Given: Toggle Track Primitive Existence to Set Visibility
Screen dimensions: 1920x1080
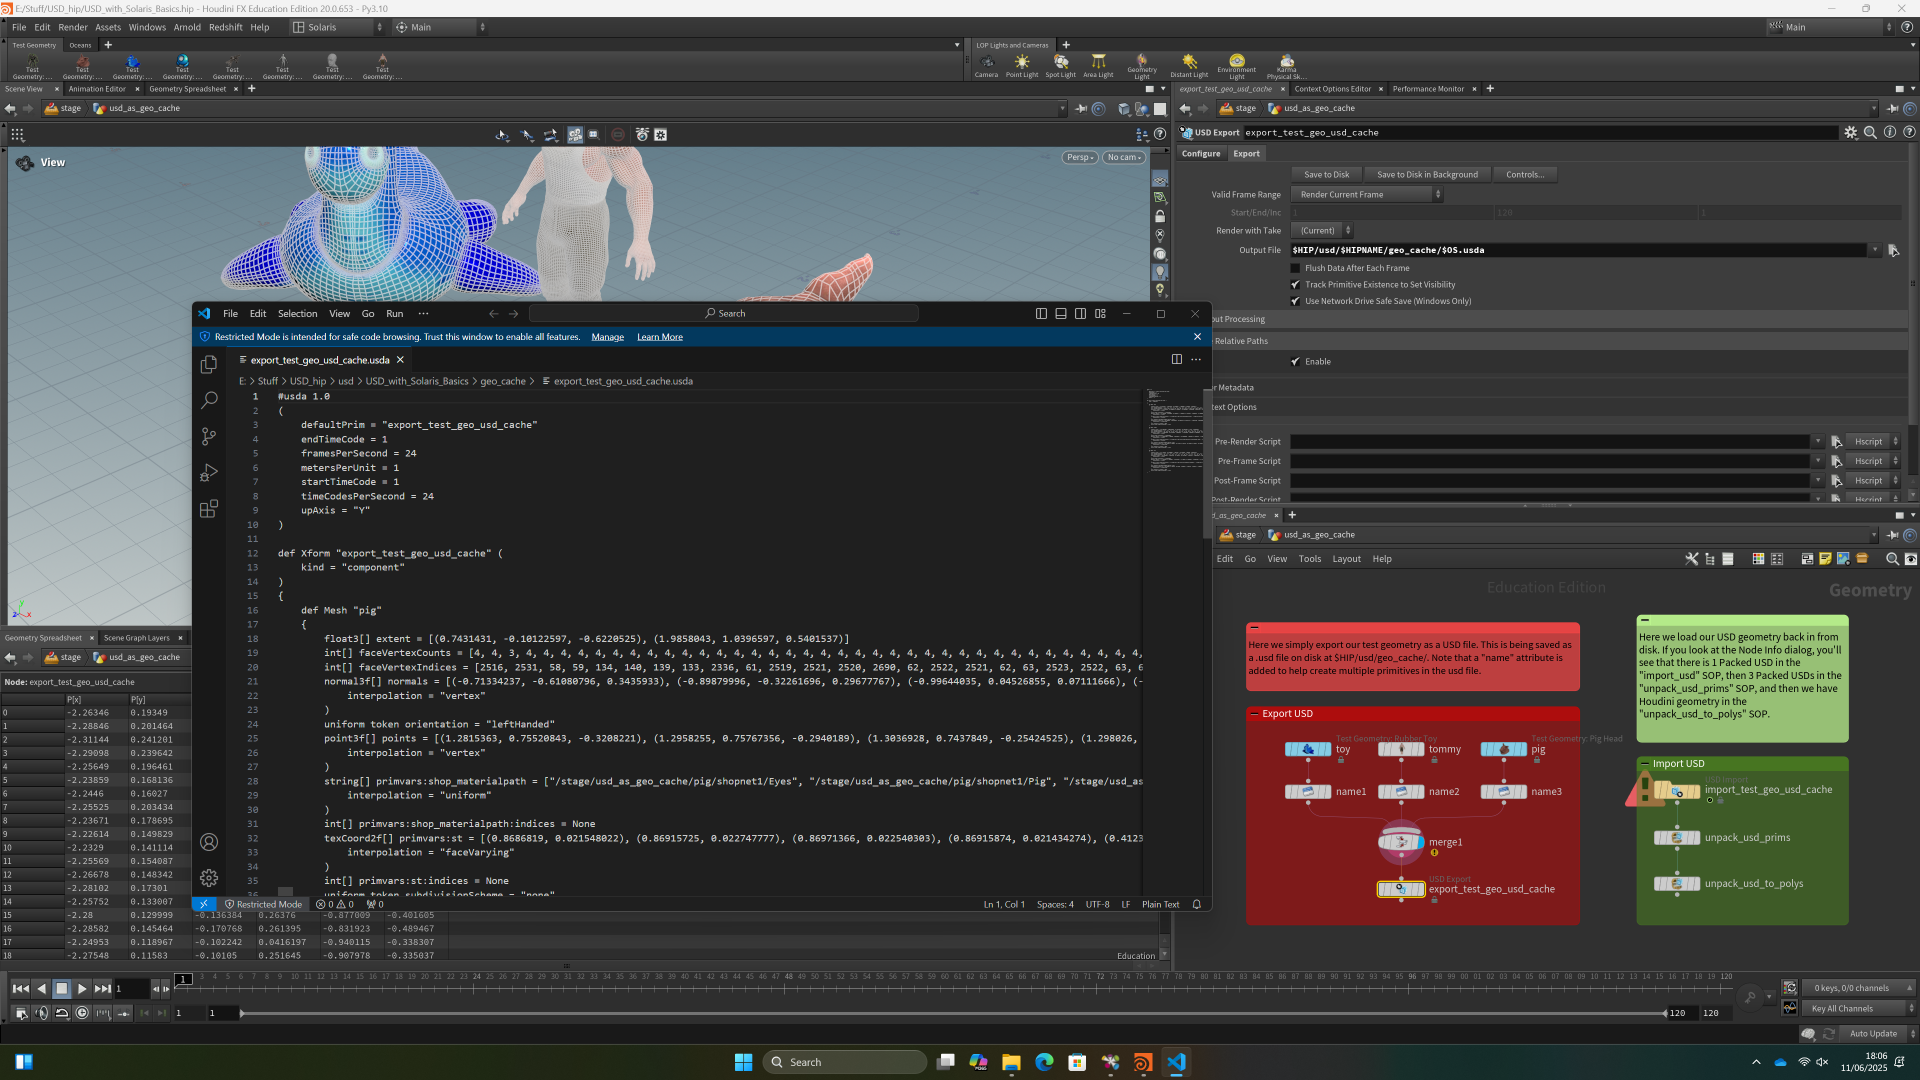Looking at the screenshot, I should [1295, 285].
